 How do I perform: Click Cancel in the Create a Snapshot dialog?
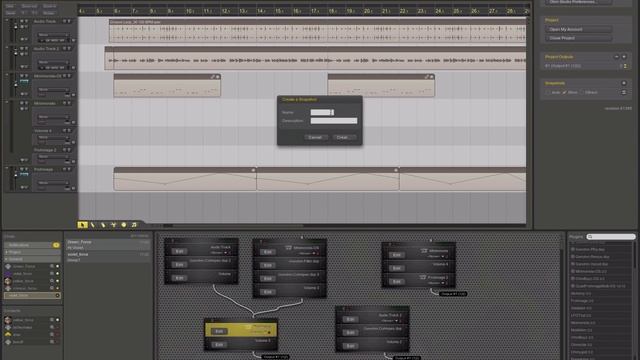tap(315, 138)
